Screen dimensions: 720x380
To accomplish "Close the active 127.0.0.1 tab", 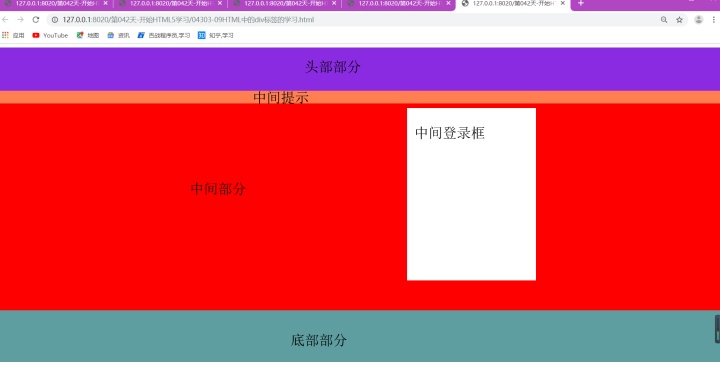I will tap(562, 3).
